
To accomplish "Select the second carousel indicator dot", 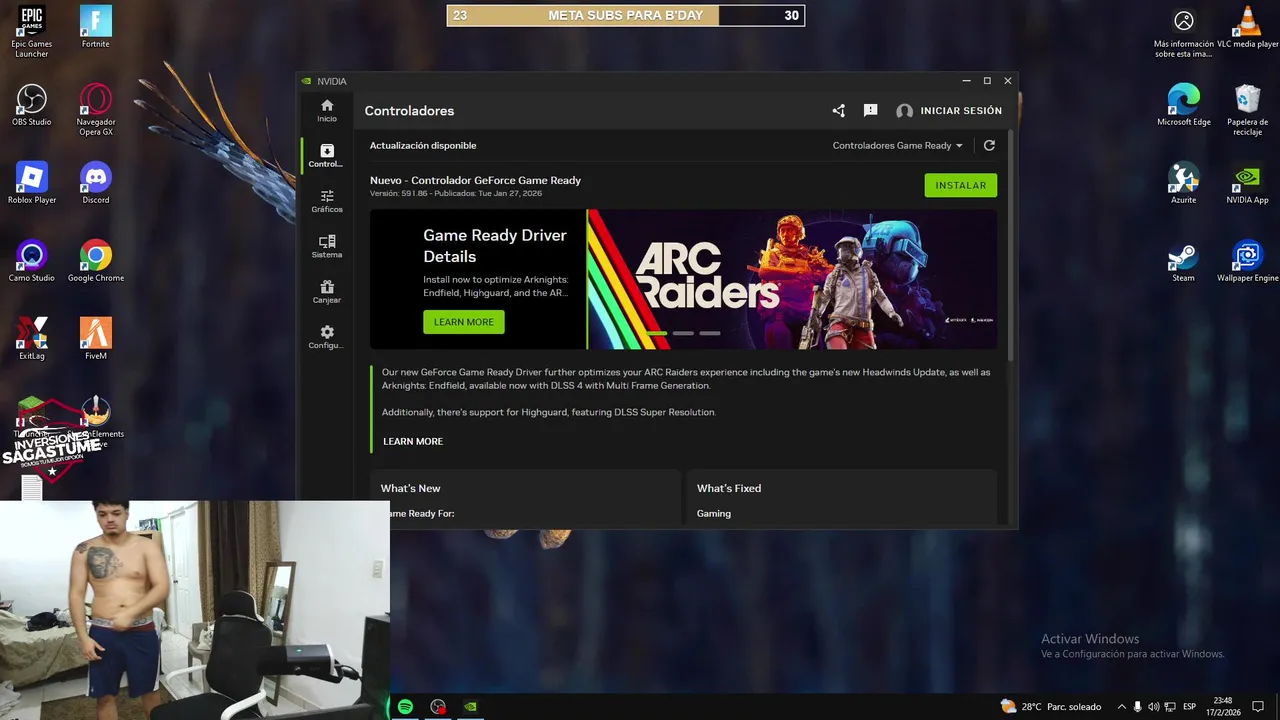I will (x=683, y=333).
